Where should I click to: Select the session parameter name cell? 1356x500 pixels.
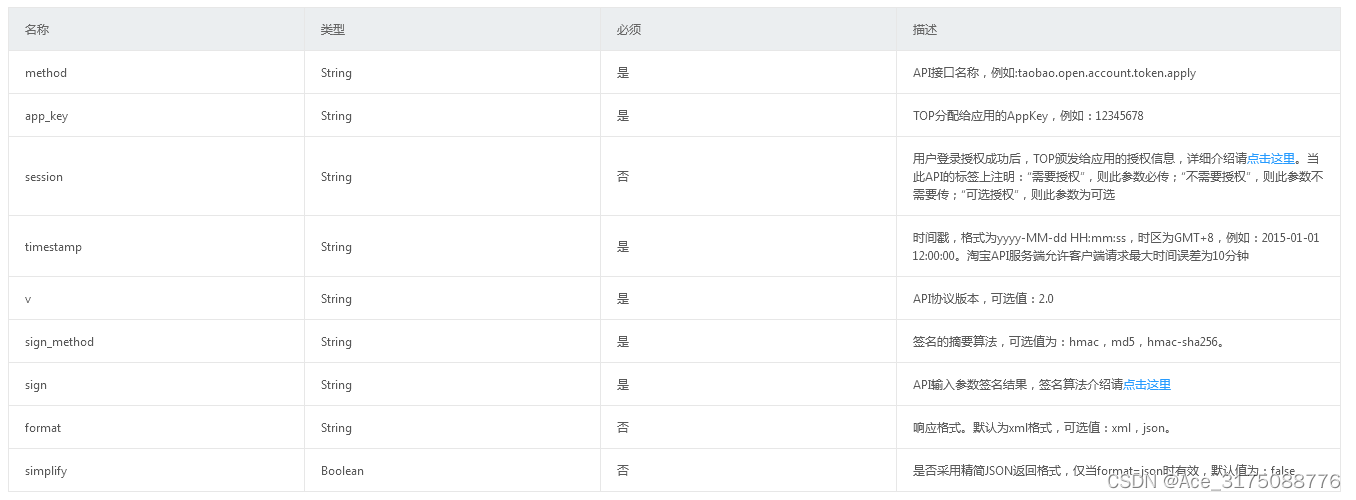coord(157,177)
